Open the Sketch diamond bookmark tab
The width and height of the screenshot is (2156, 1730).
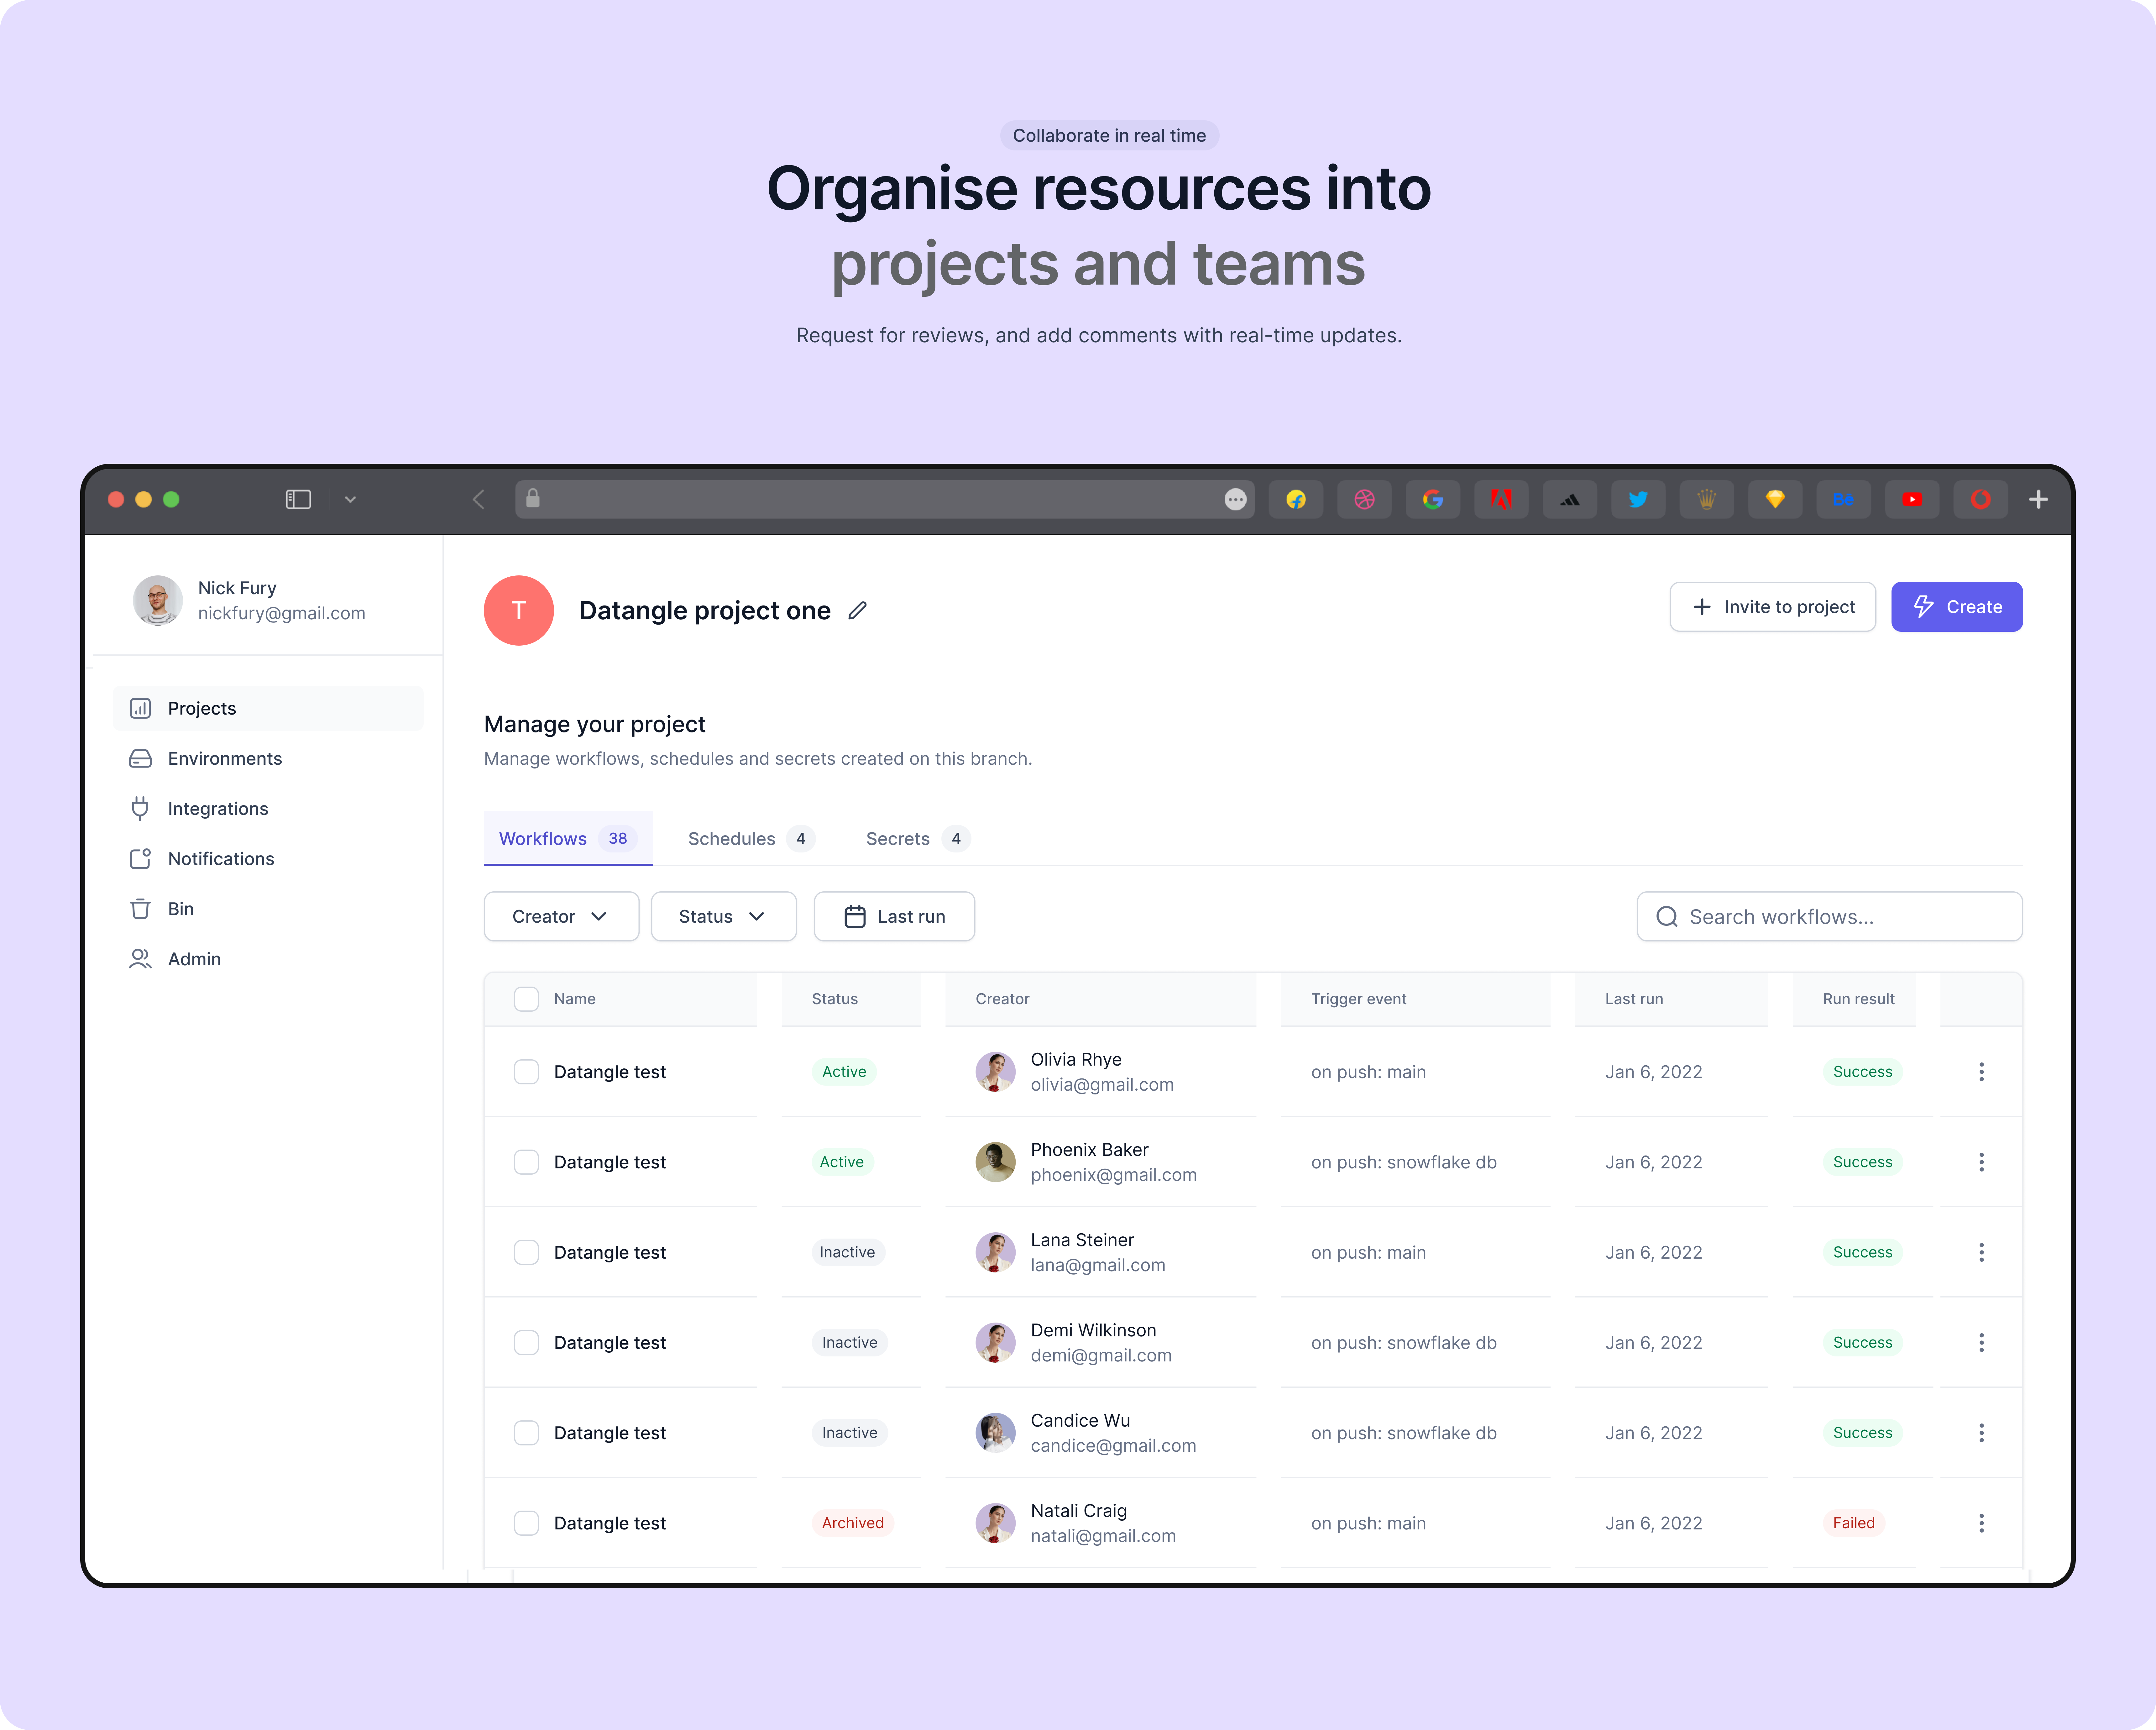pyautogui.click(x=1775, y=499)
